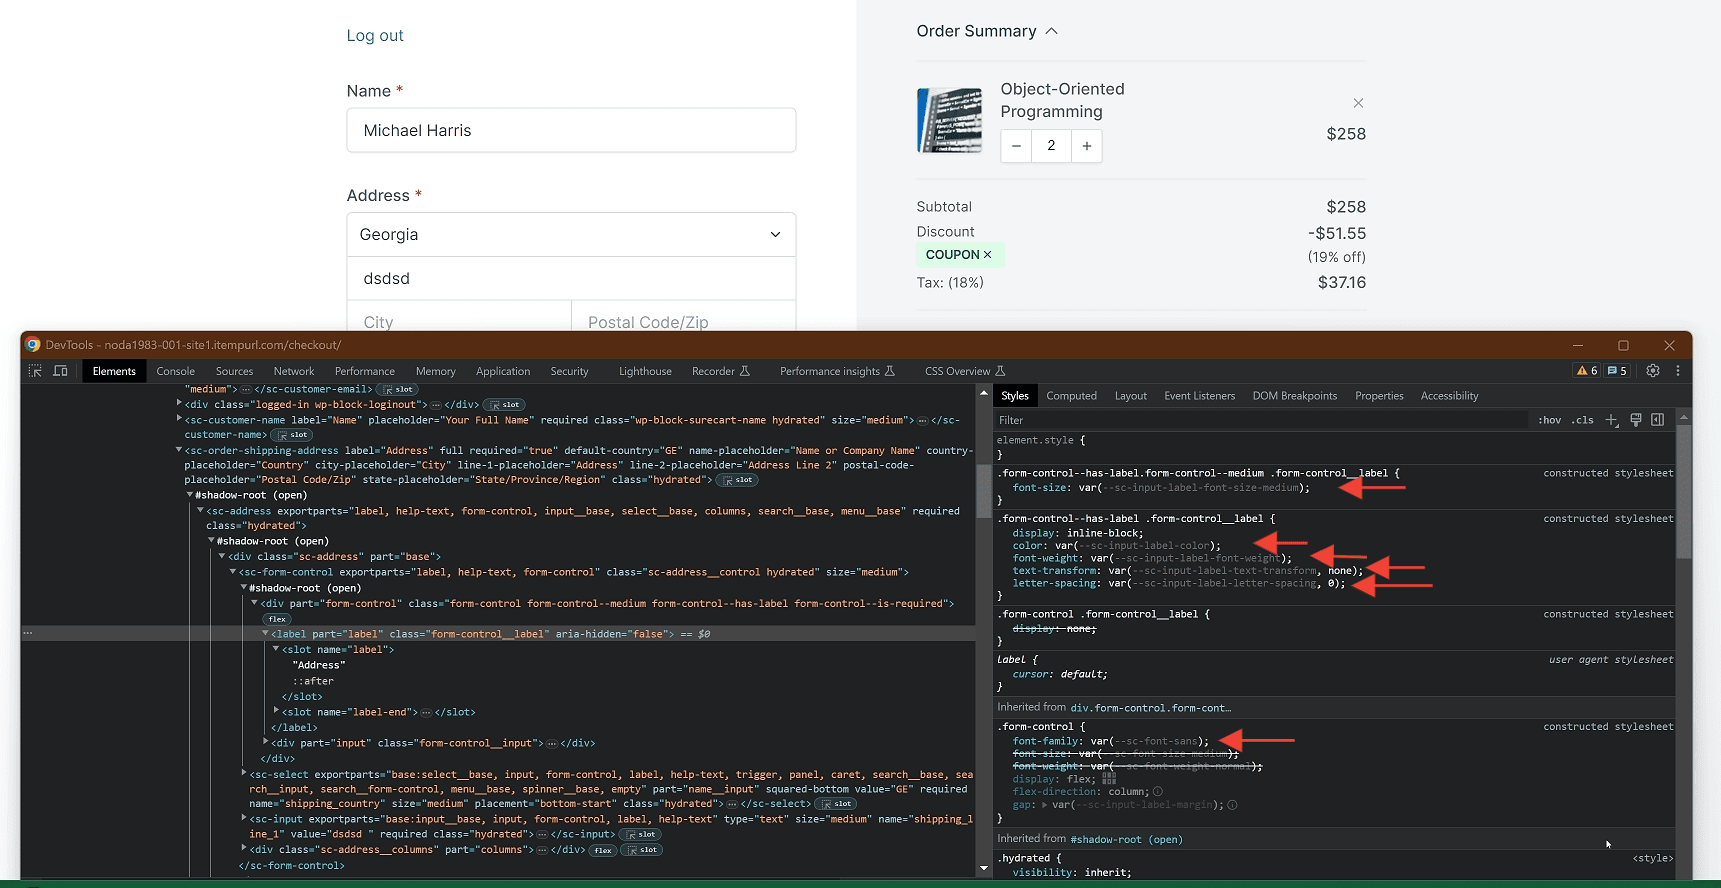Focus the Name field containing Michael Harris
This screenshot has width=1721, height=888.
(571, 131)
